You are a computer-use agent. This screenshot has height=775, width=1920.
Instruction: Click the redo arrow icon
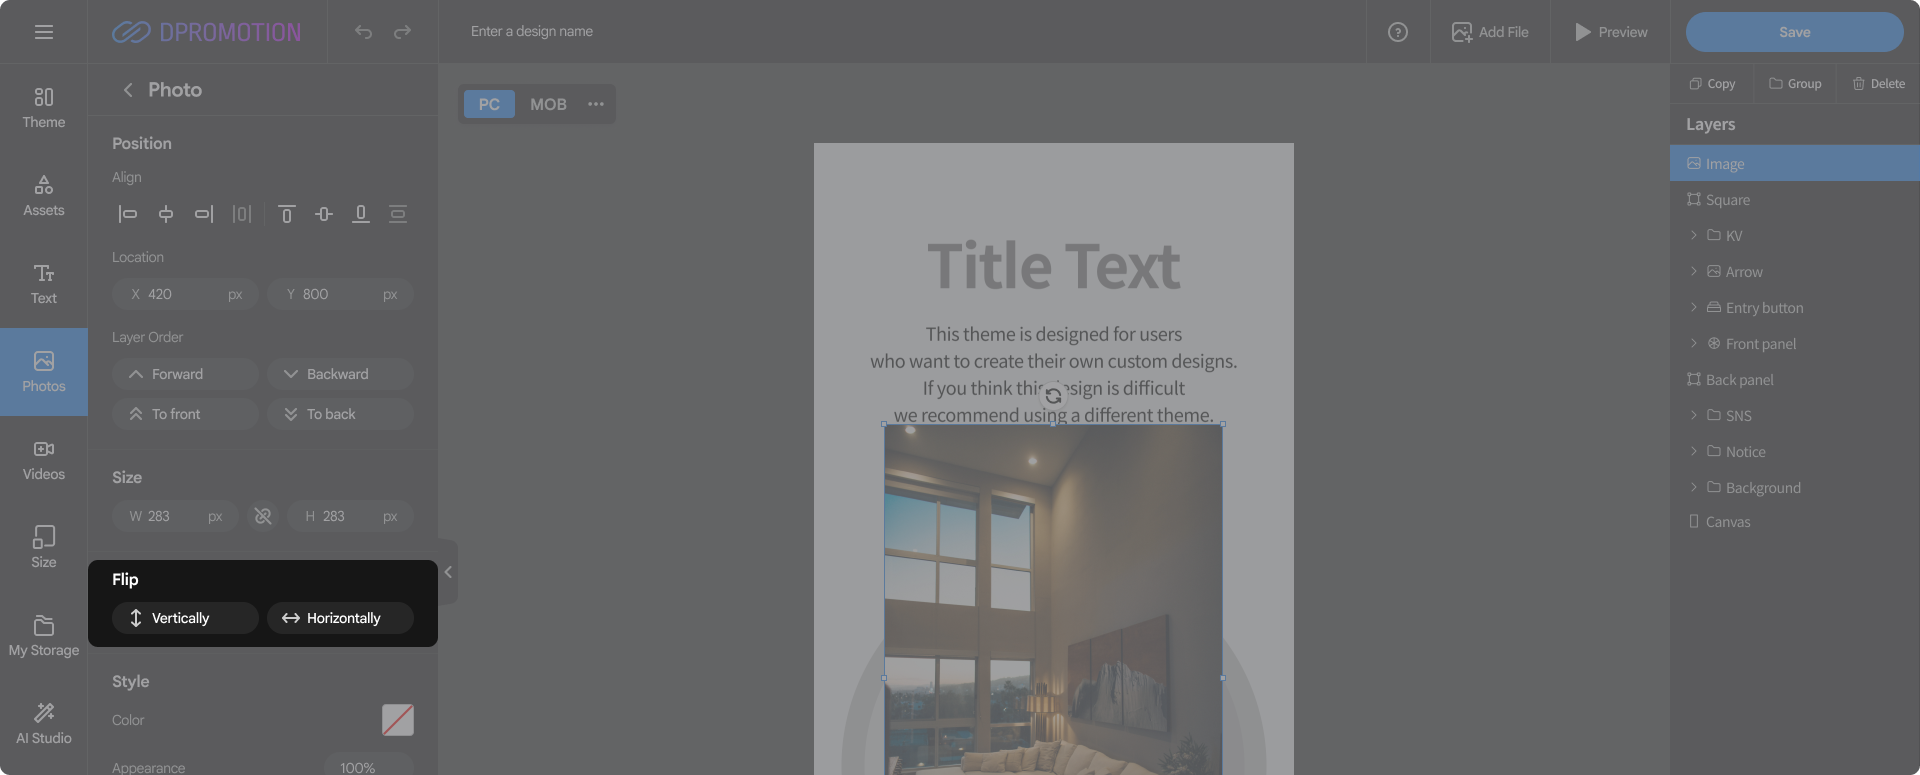[402, 32]
